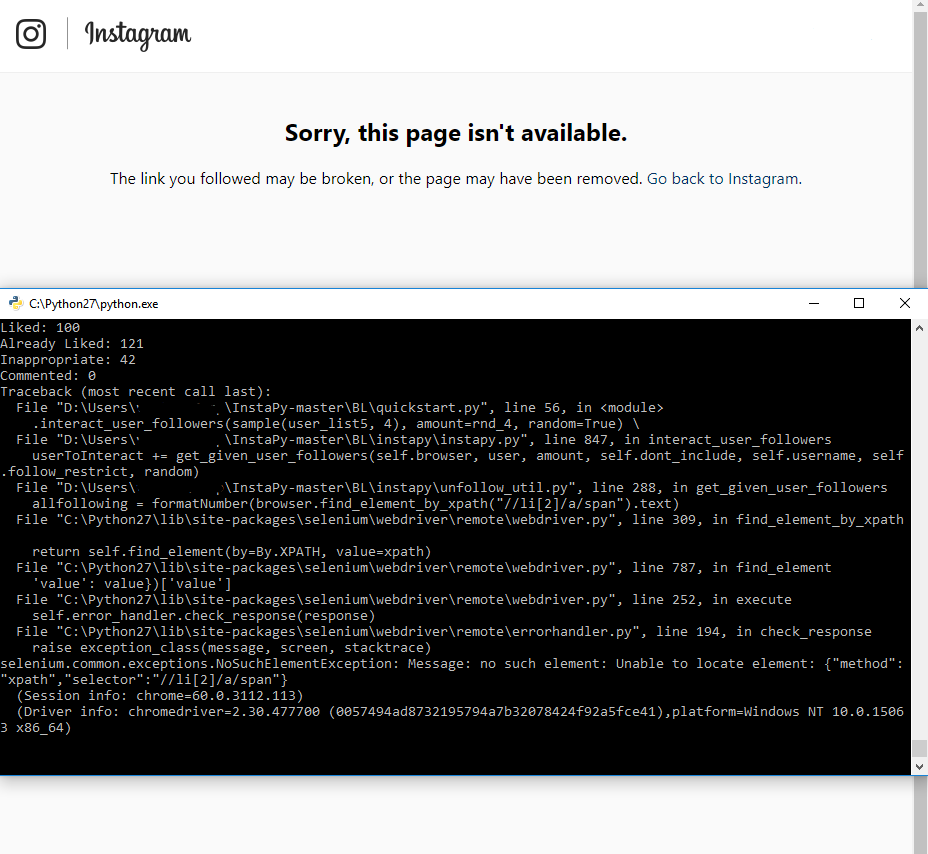Close the python.exe console window
The image size is (928, 854).
click(x=904, y=304)
